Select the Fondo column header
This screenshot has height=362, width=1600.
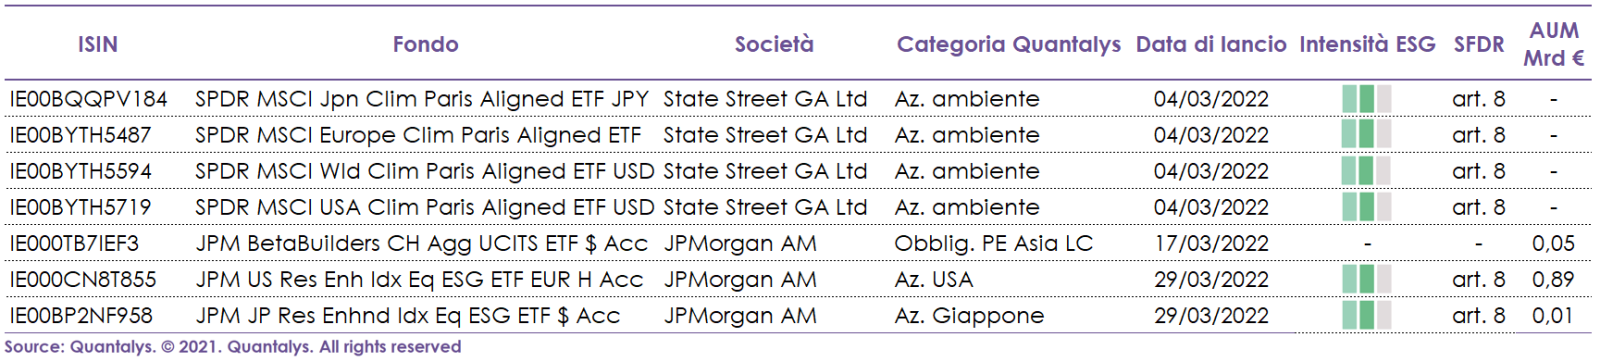click(425, 44)
